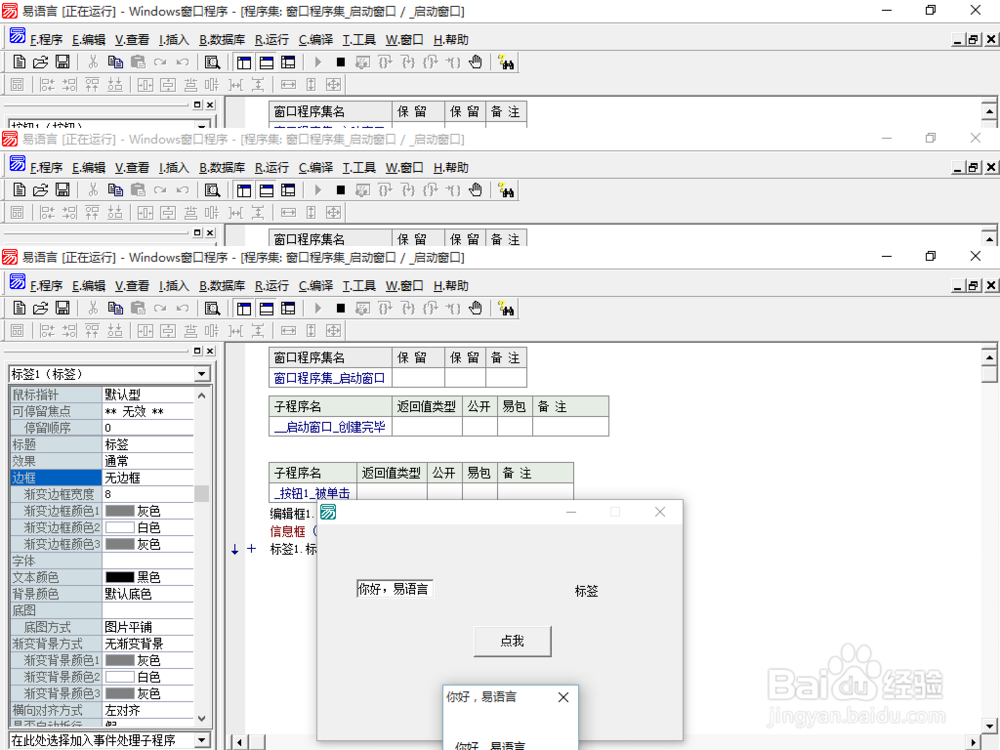This screenshot has width=1000, height=750.
Task: Click the 窗口程序集_启动窗口 cell link
Action: [x=329, y=378]
